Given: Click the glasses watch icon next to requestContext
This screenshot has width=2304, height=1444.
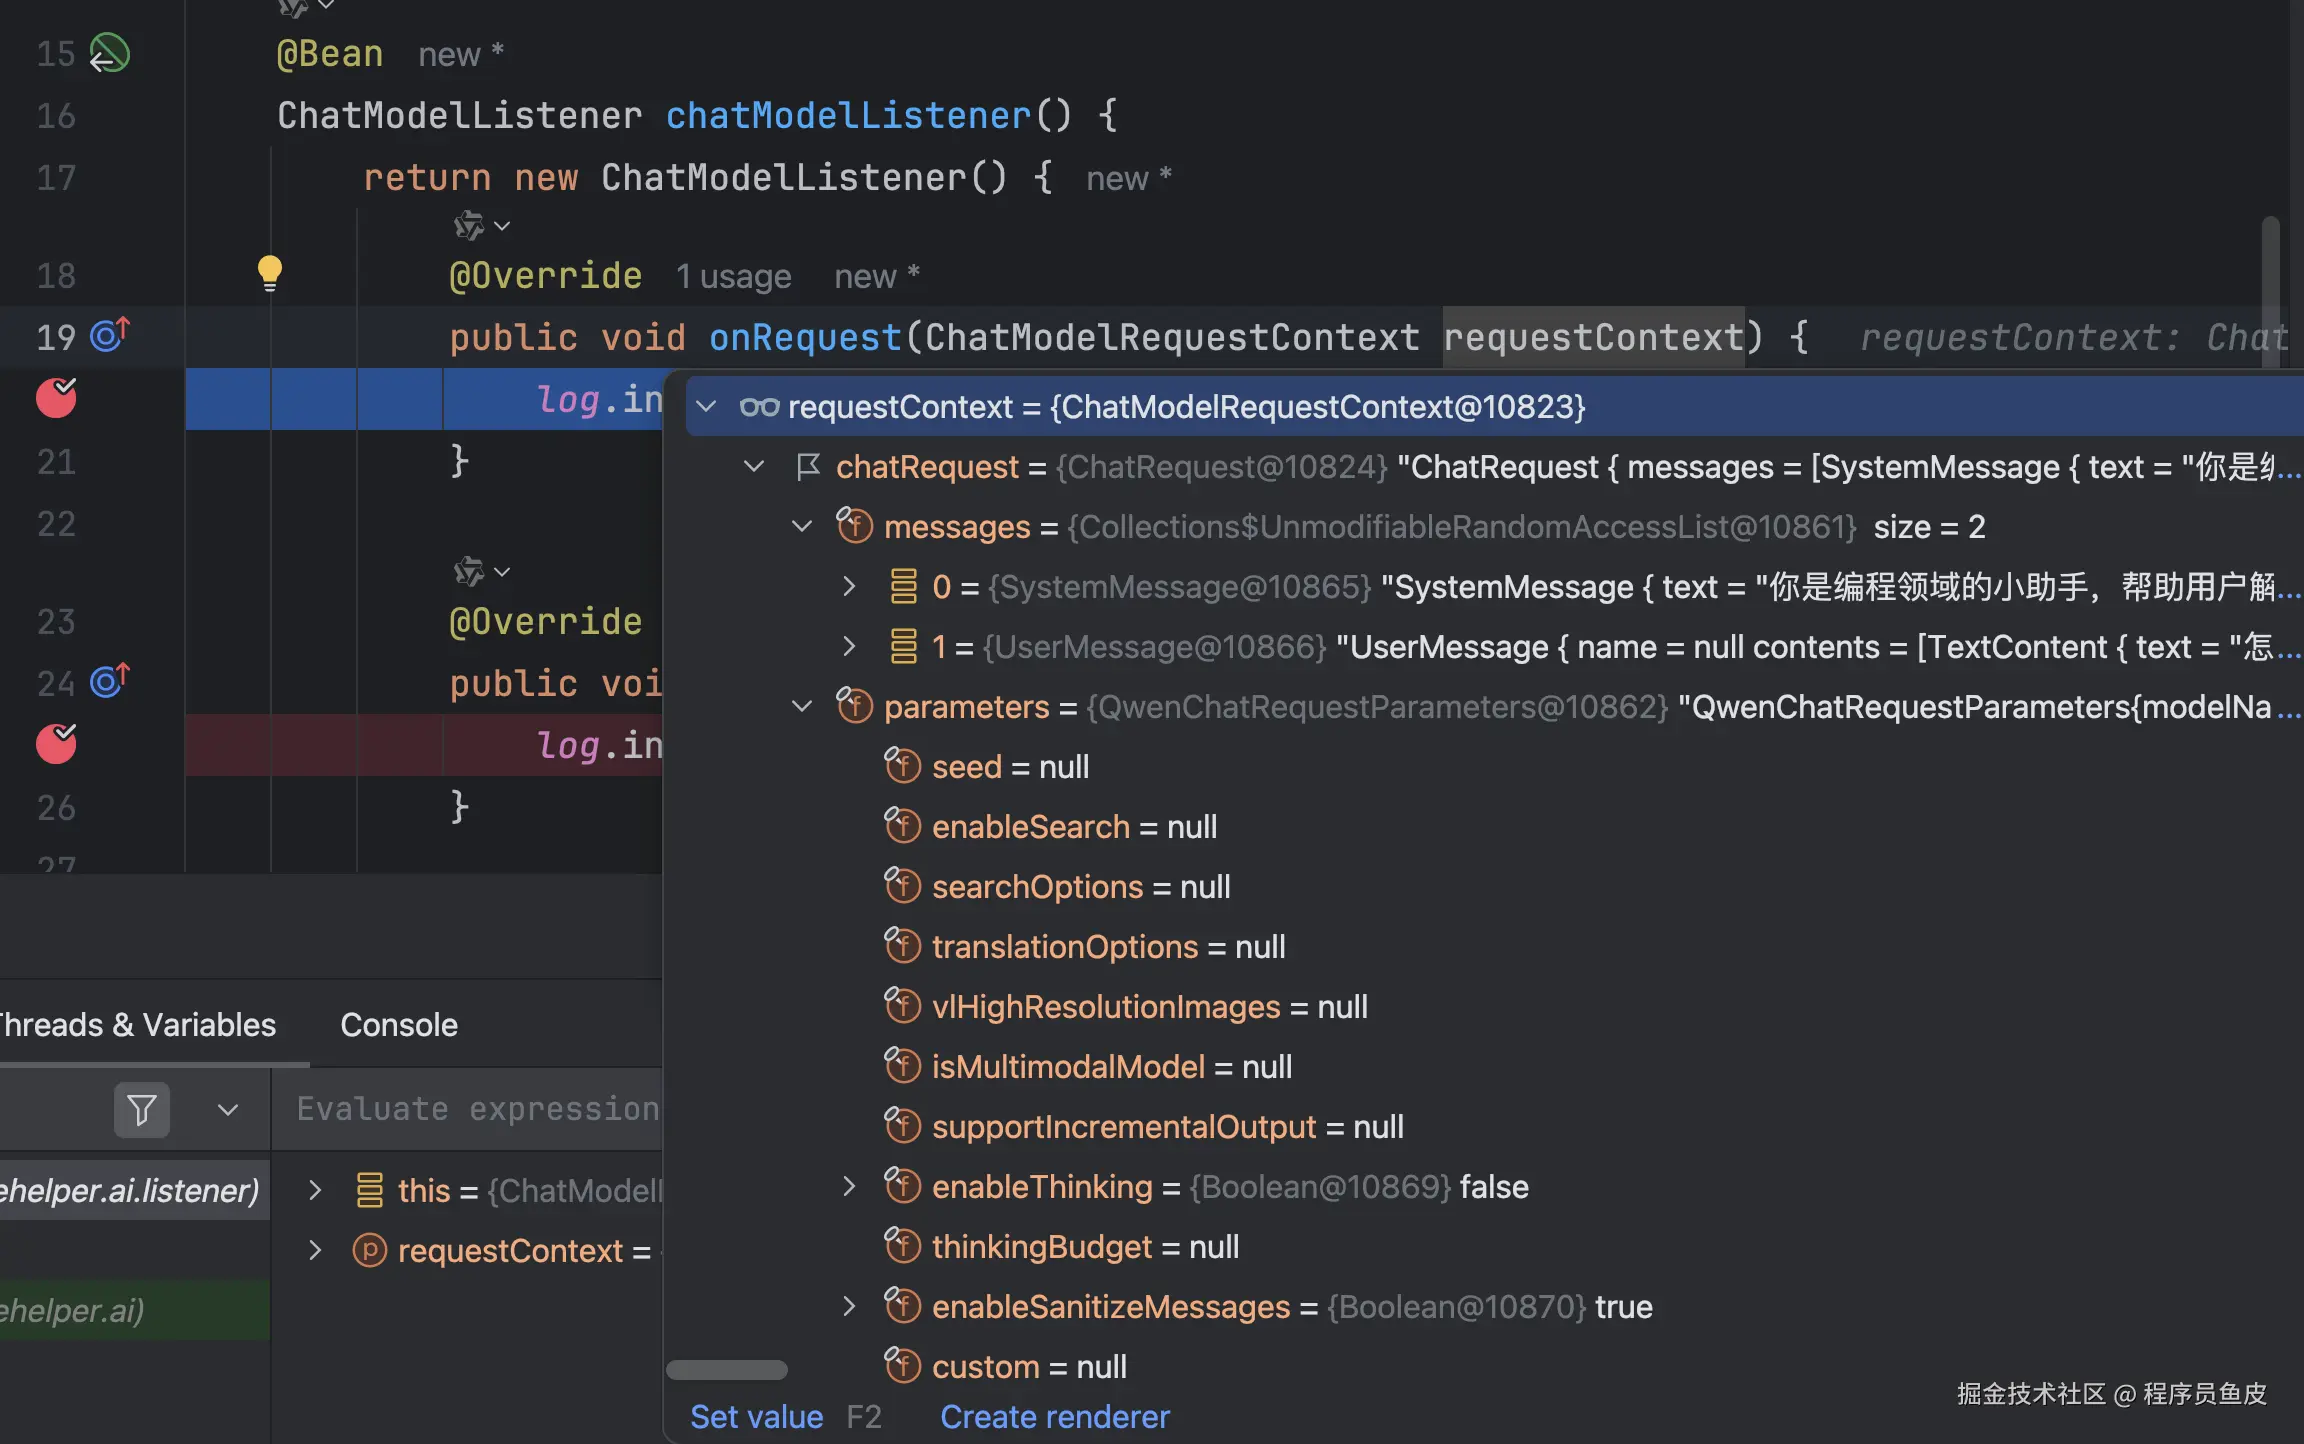Looking at the screenshot, I should 759,407.
